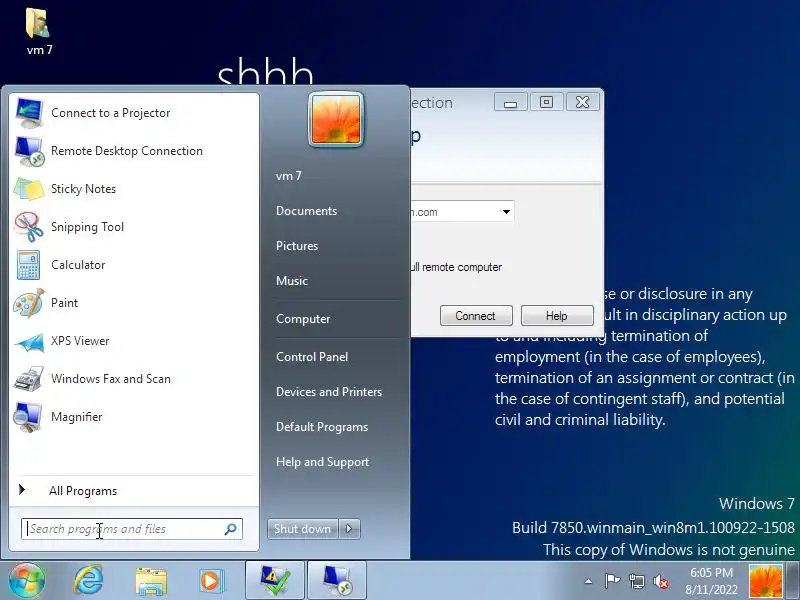Maximize the Remote Desktop Connection window
Viewport: 800px width, 600px height.
546,102
